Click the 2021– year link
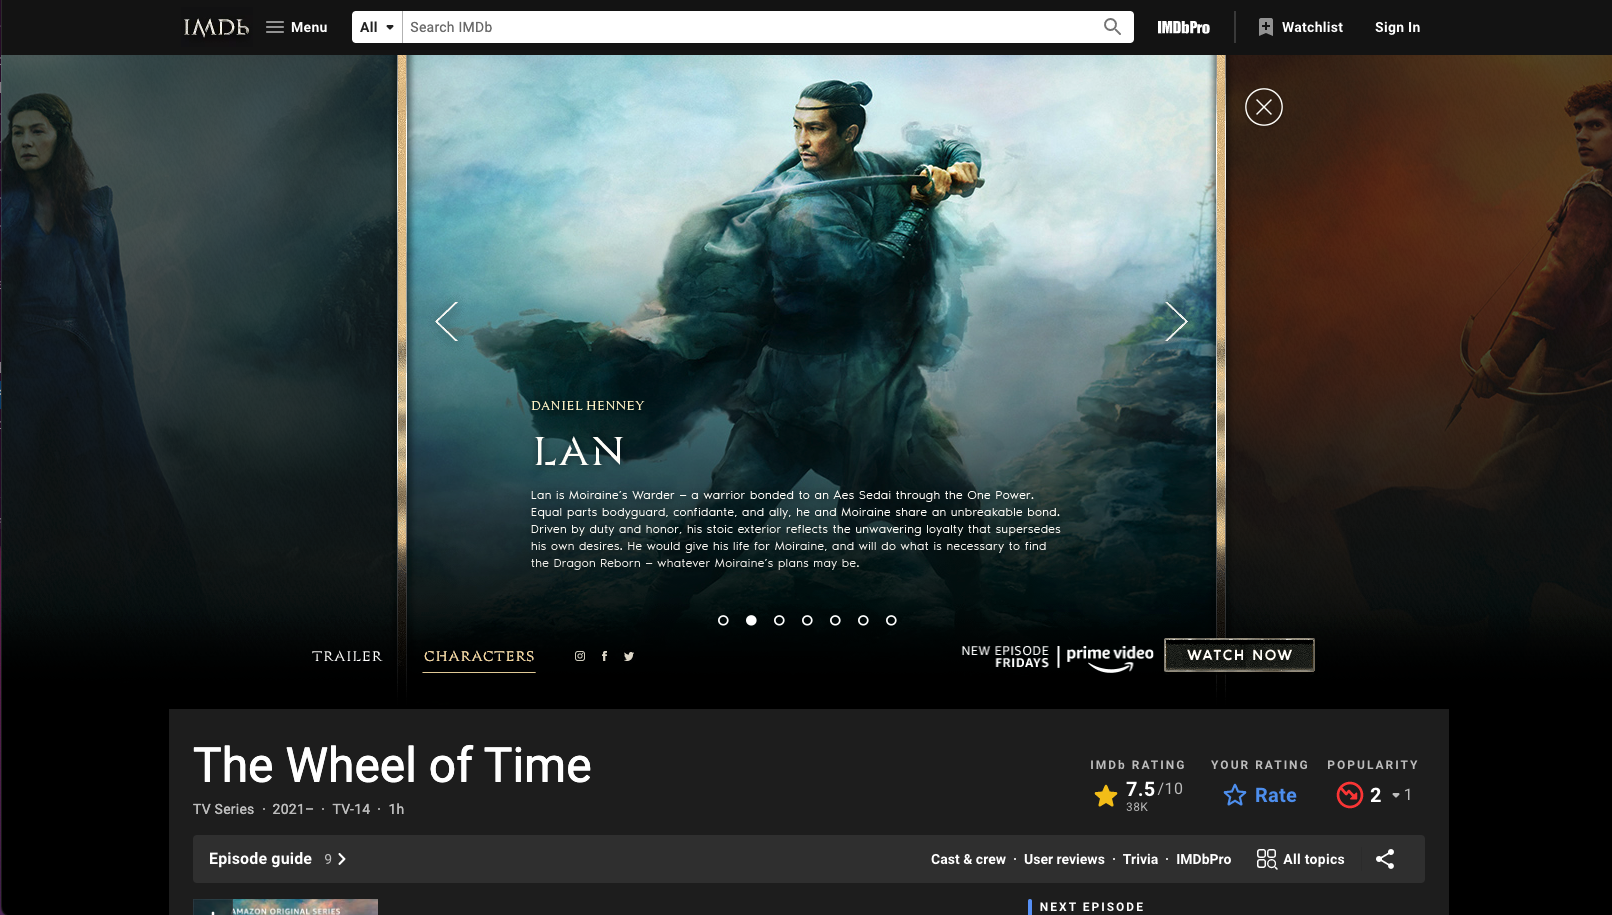 pos(293,809)
